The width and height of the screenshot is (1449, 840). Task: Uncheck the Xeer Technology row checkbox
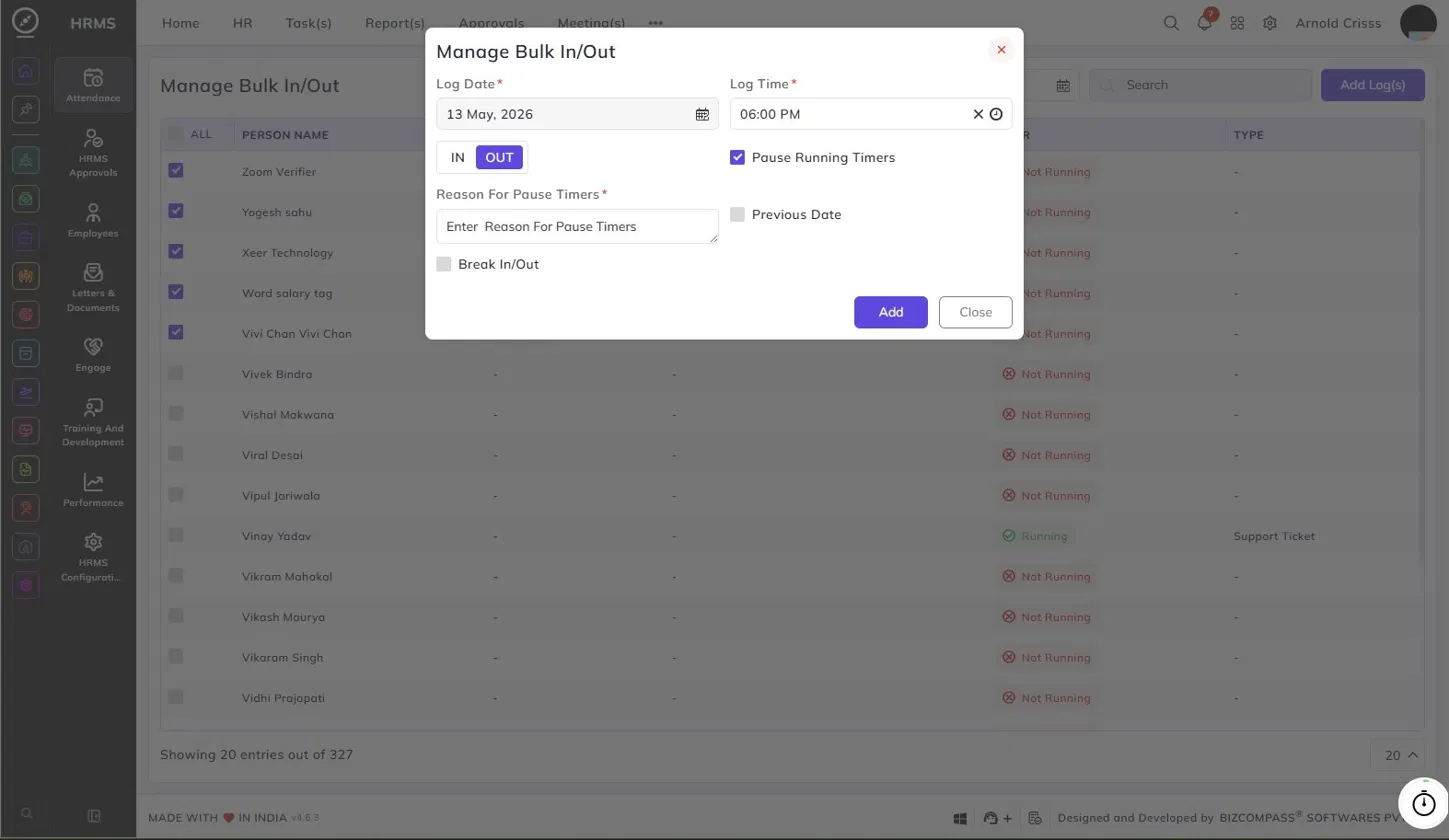tap(176, 251)
